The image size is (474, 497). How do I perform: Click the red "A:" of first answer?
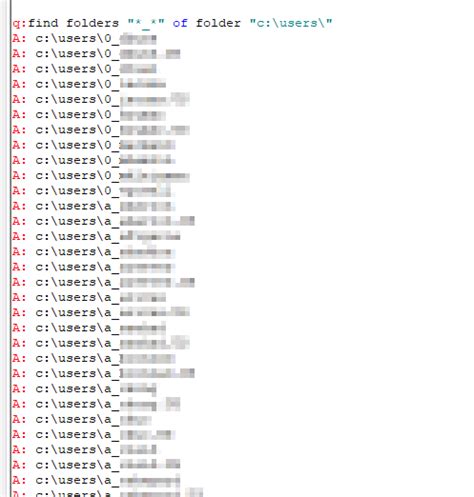point(19,39)
